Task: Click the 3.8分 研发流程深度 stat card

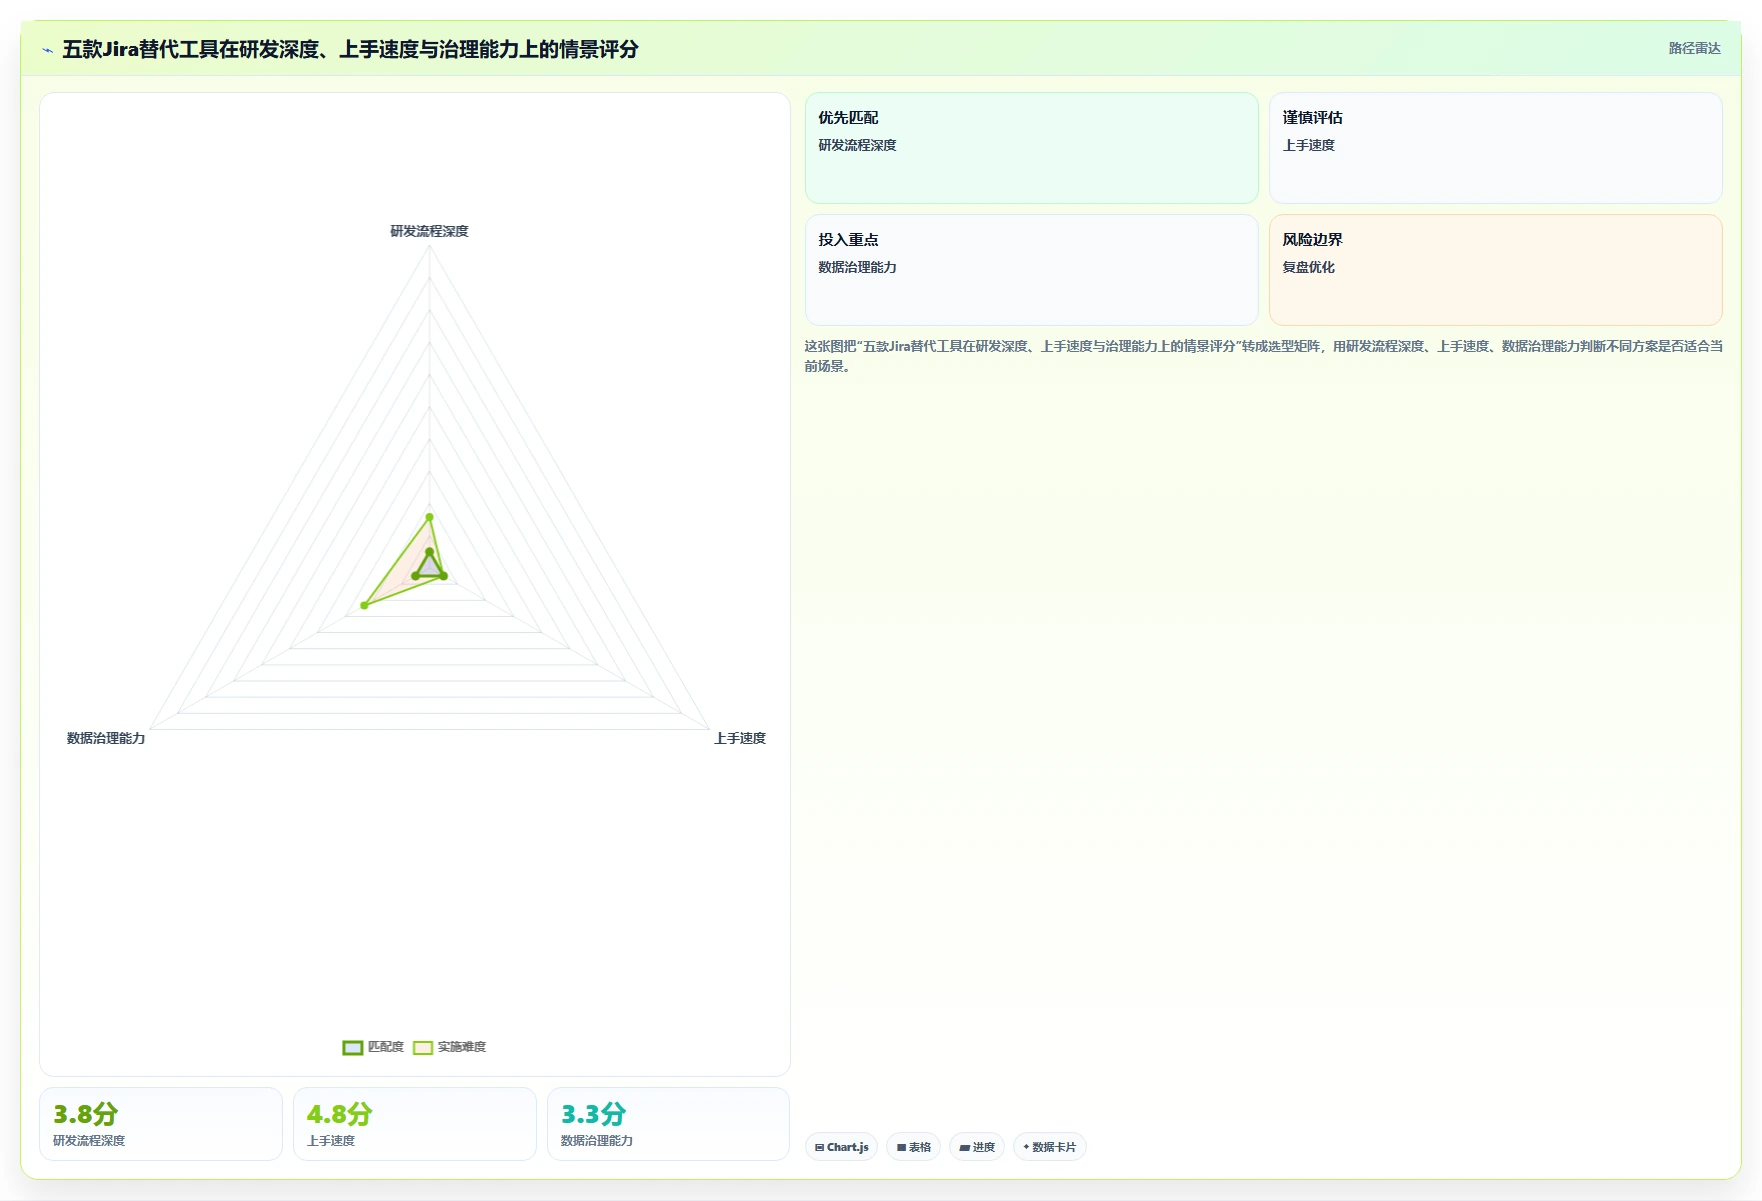Action: pos(161,1124)
